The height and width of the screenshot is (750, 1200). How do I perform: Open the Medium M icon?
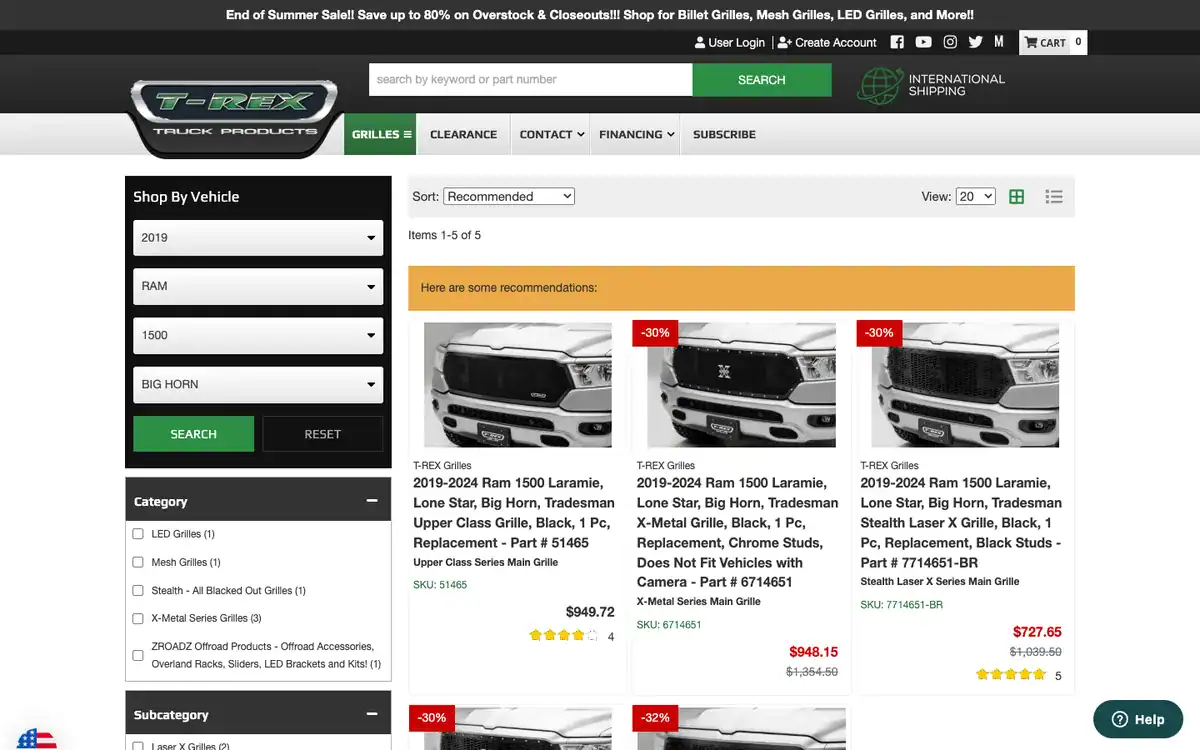pyautogui.click(x=999, y=41)
